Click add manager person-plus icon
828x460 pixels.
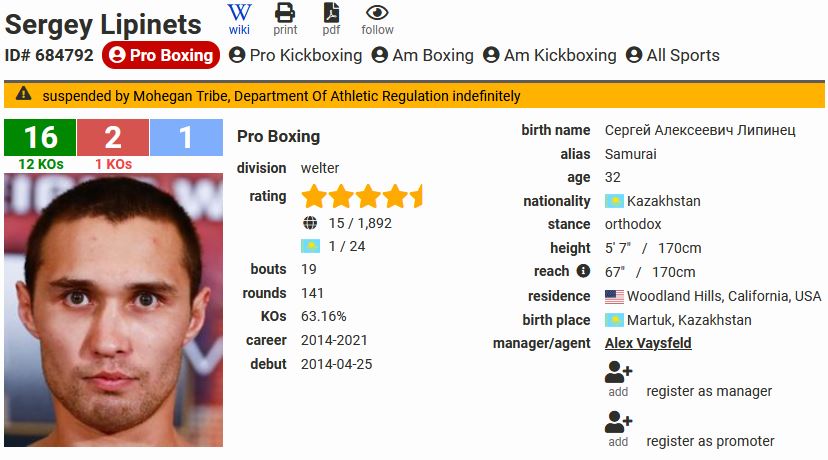[618, 373]
